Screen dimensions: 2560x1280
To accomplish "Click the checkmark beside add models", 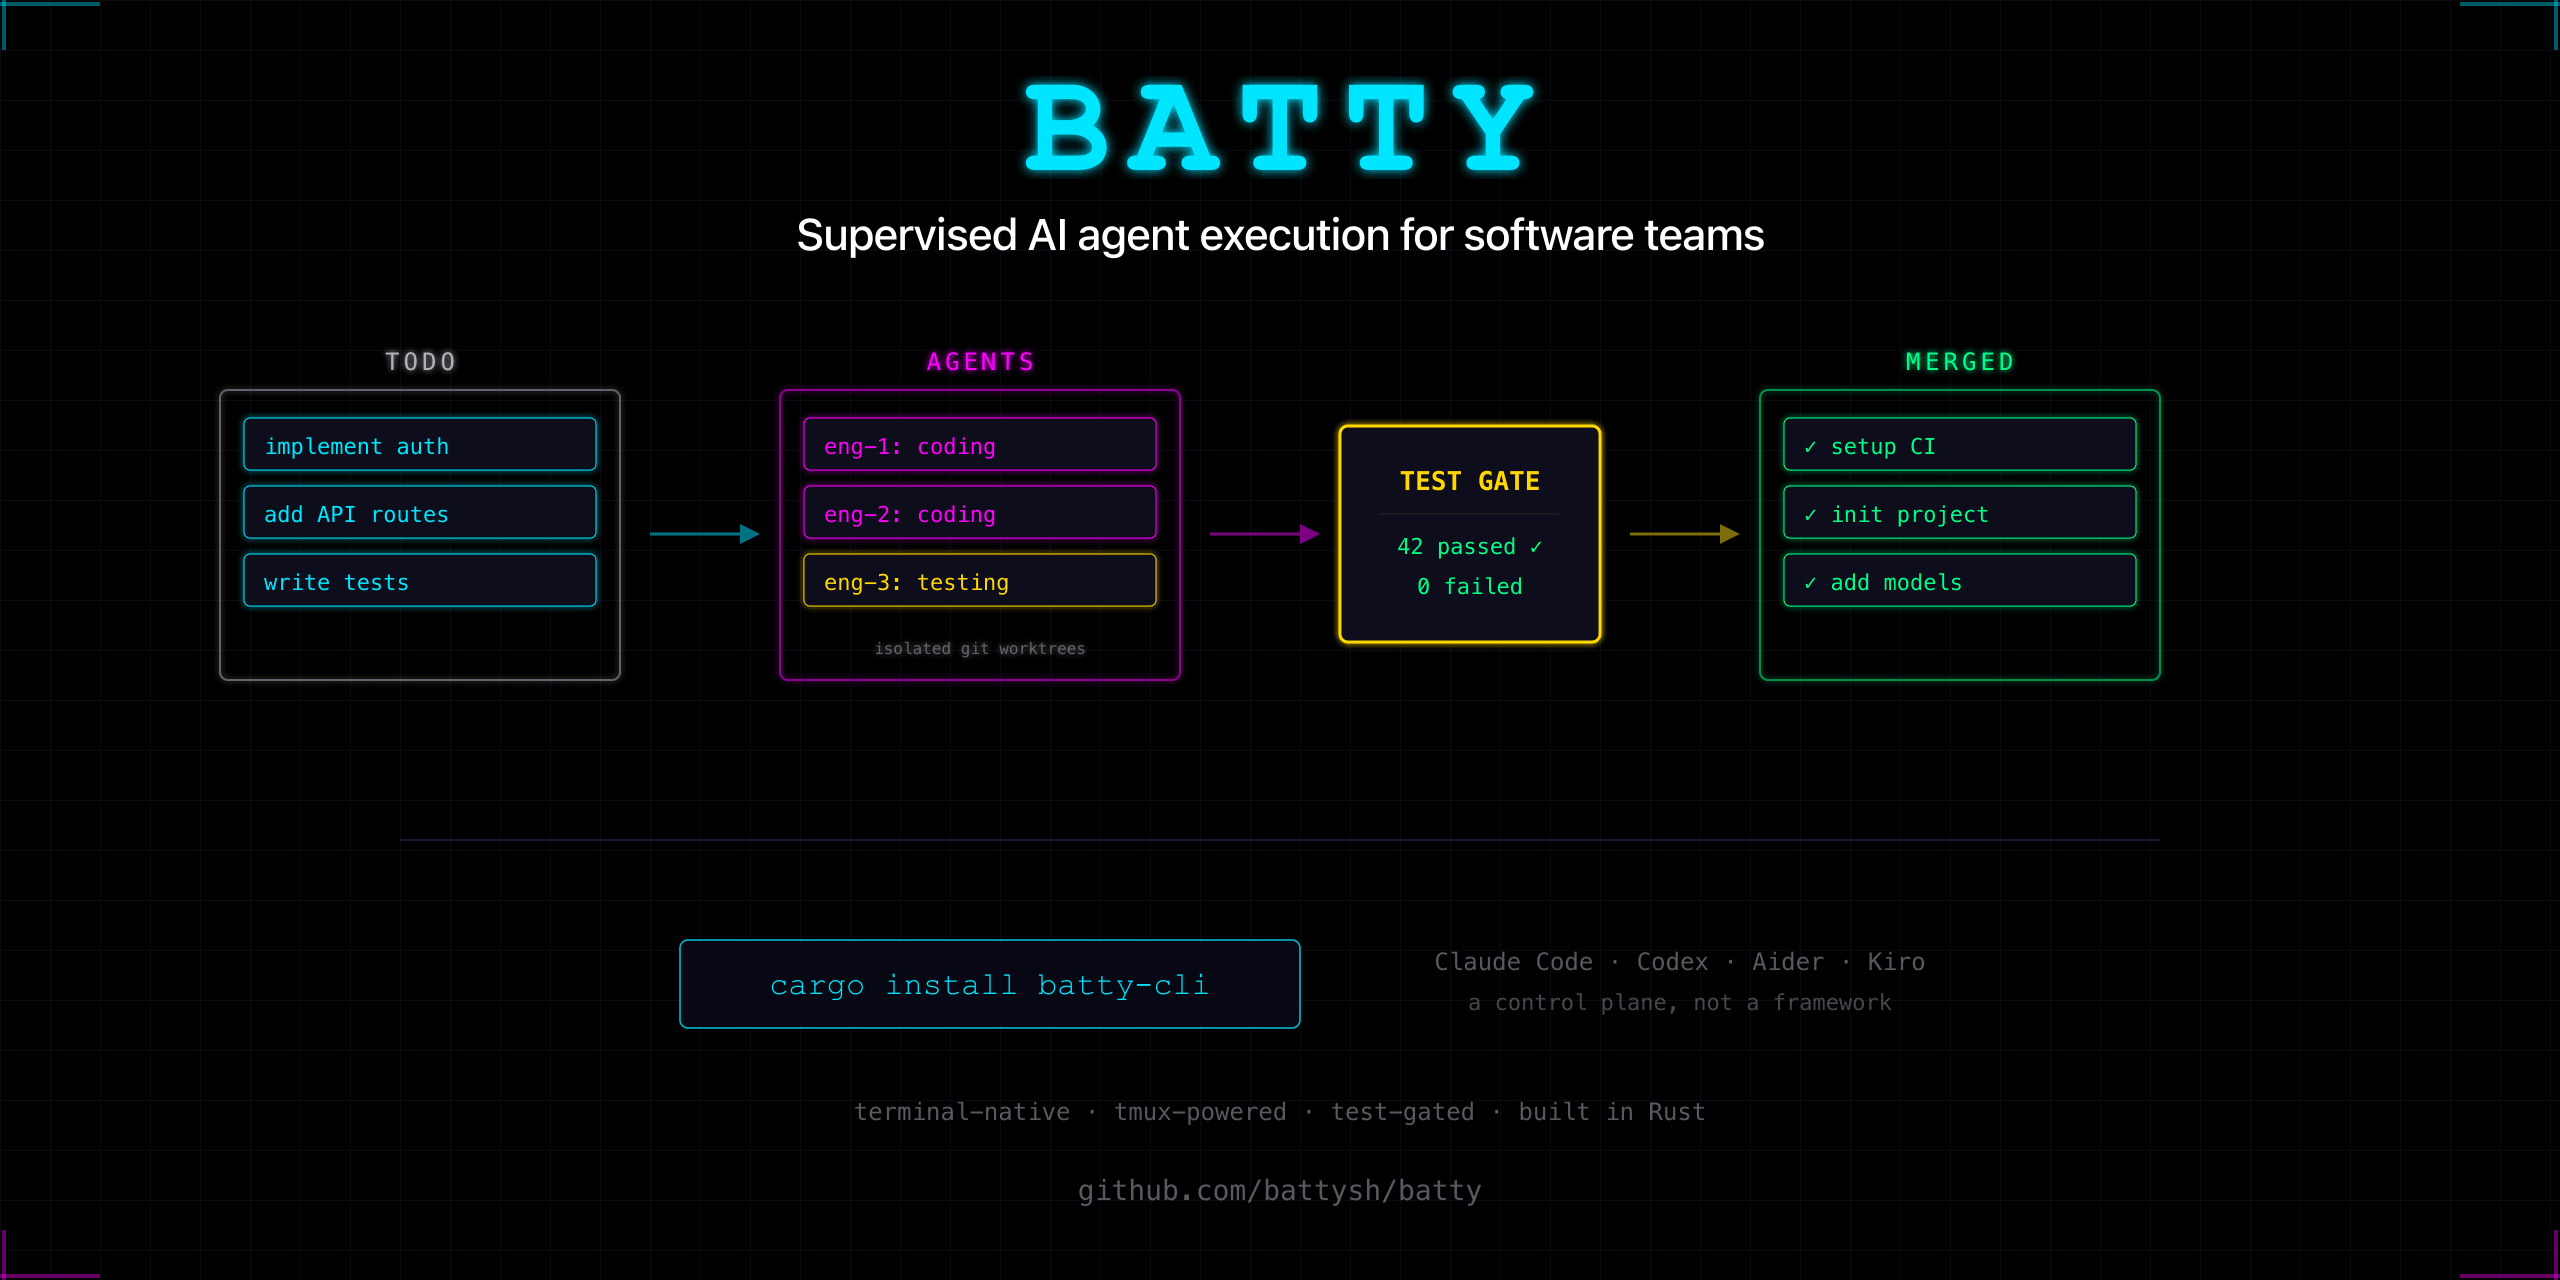I will point(1812,581).
